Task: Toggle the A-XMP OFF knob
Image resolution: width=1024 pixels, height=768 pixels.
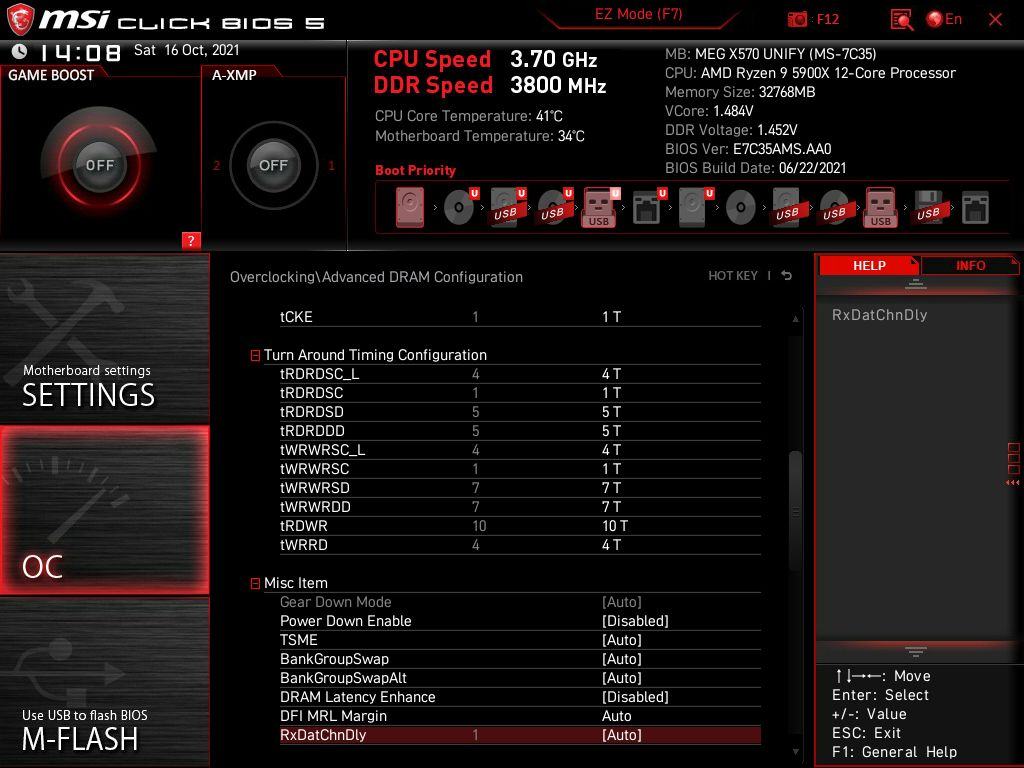Action: point(273,165)
